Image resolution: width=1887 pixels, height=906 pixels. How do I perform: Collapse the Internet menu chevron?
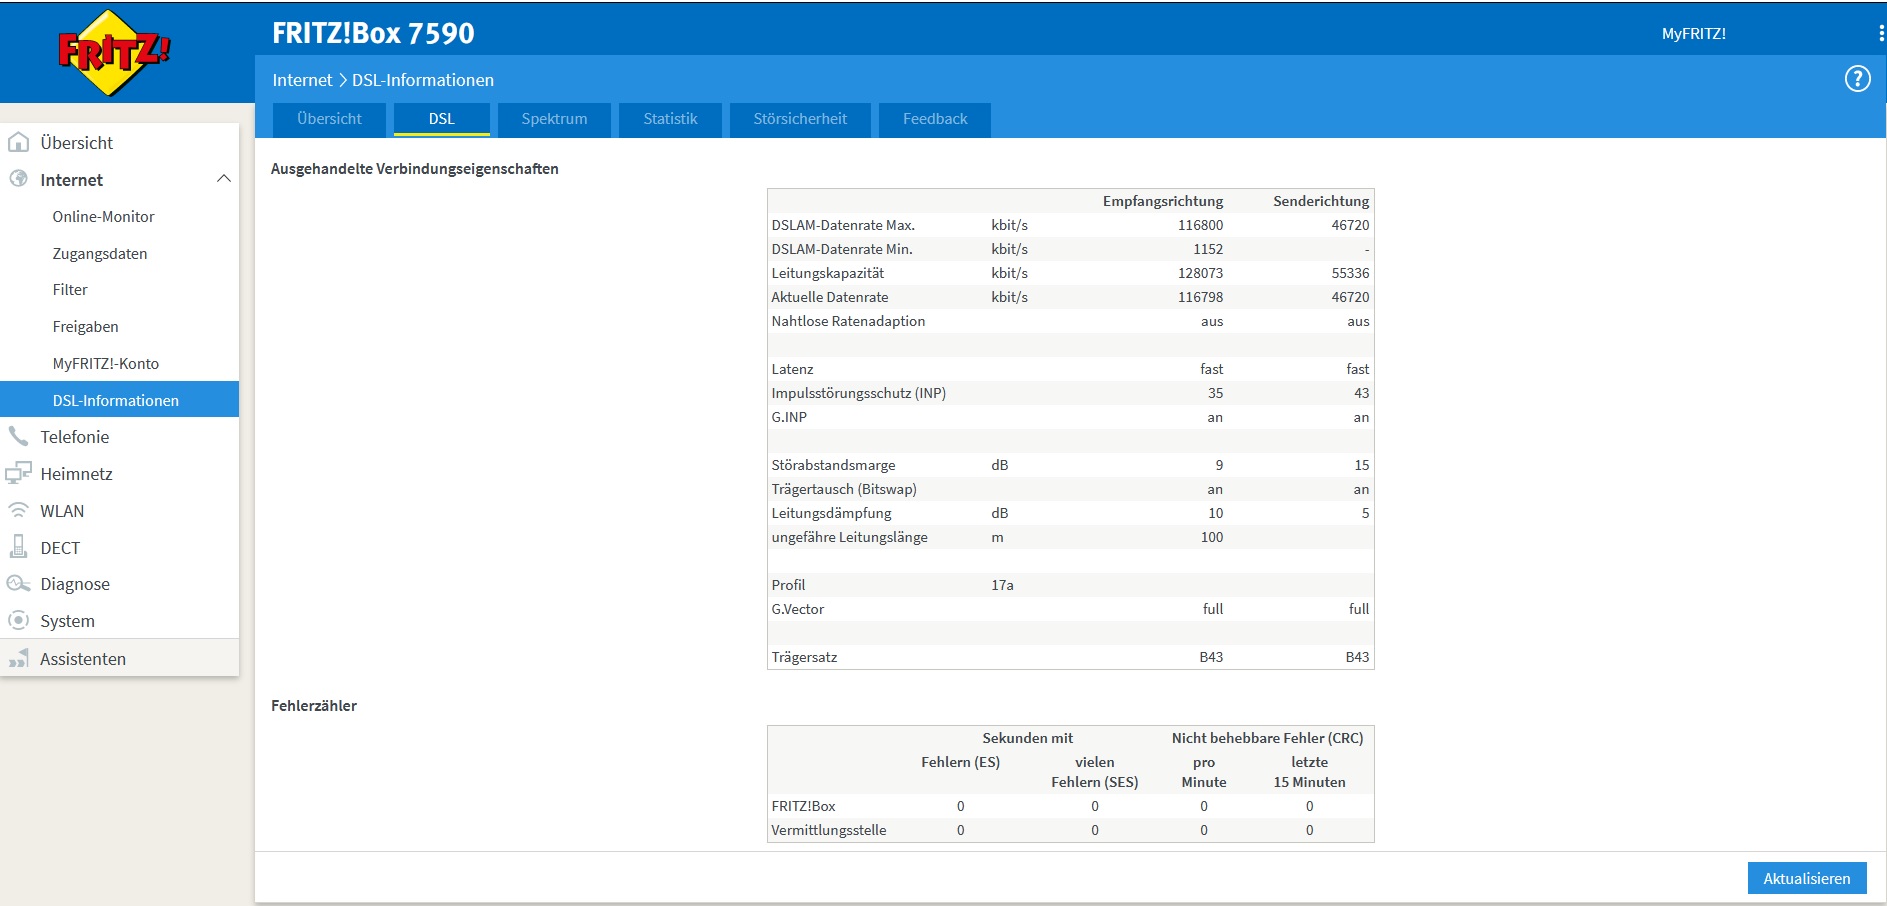coord(224,179)
